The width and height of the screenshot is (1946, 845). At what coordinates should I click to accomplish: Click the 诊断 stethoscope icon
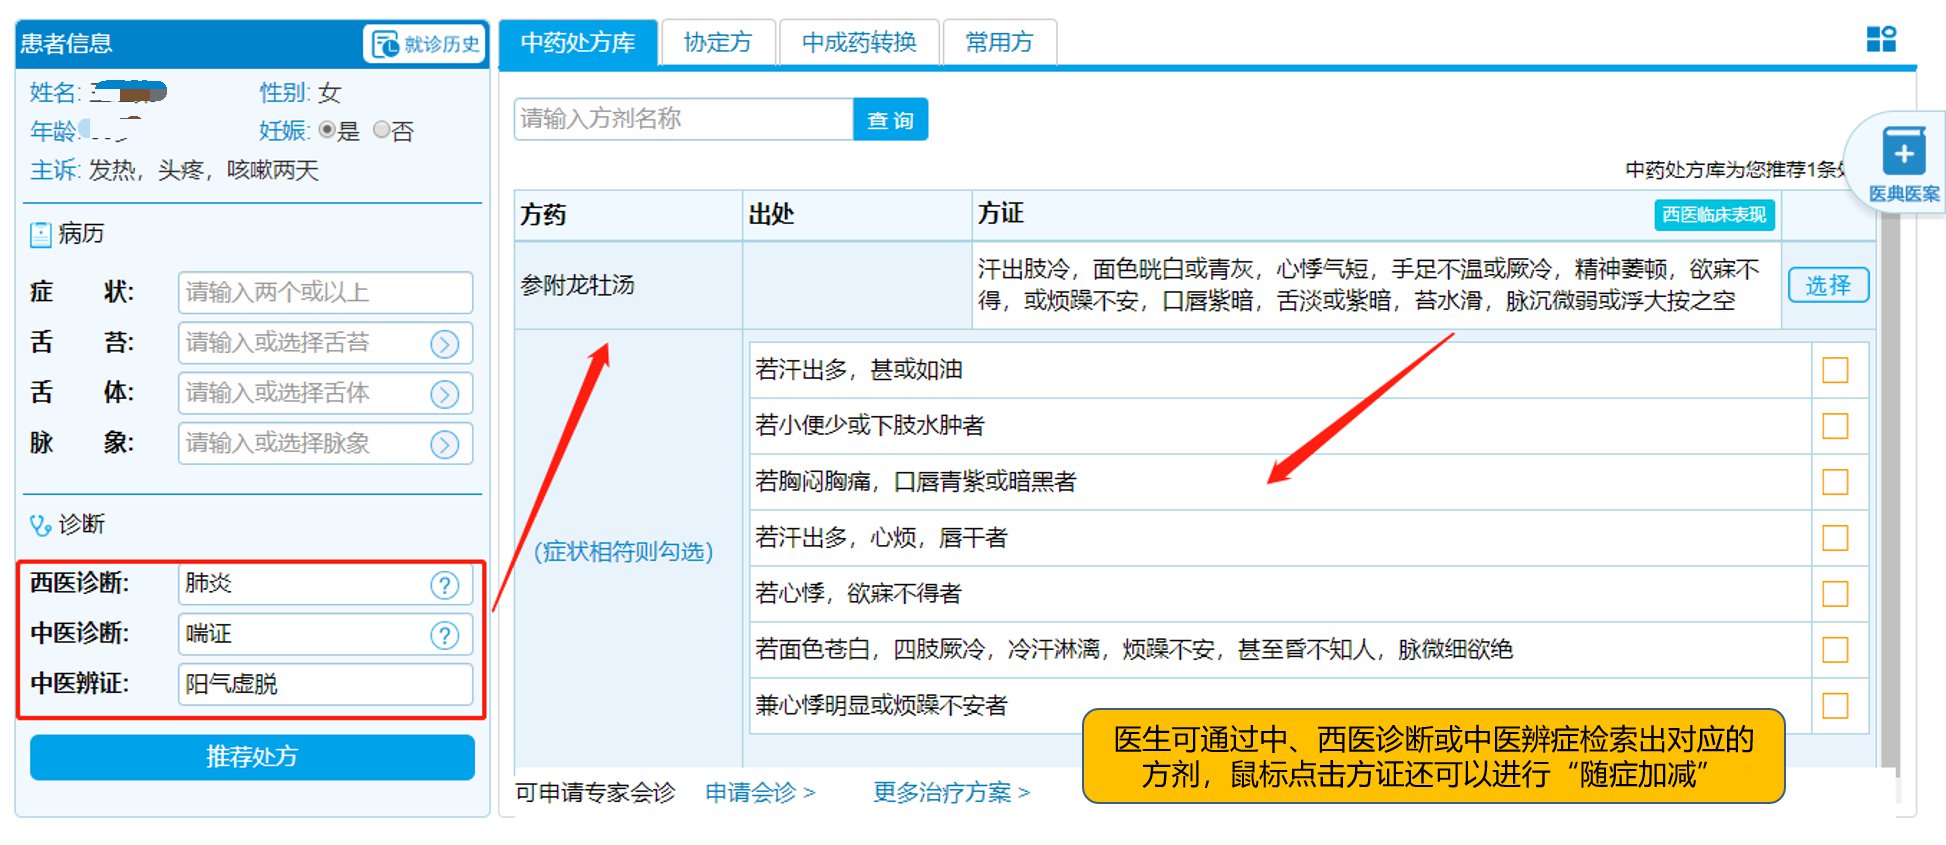(41, 525)
